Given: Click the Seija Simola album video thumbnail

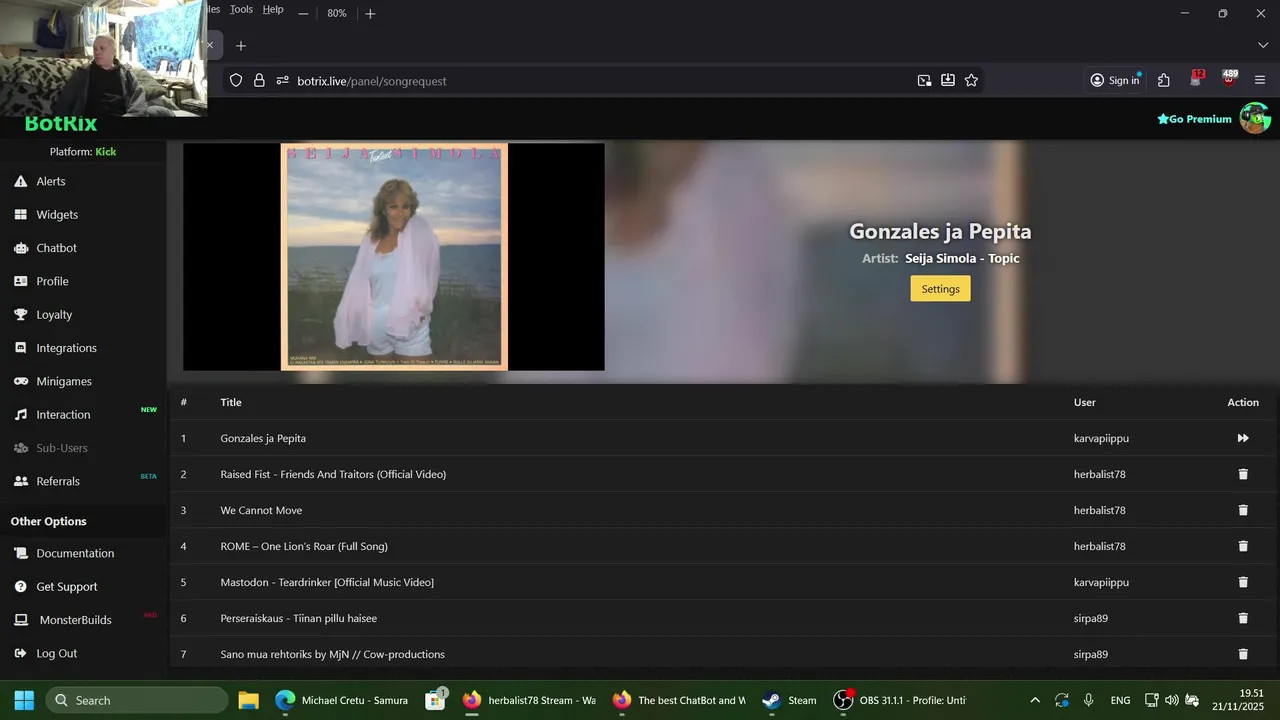Looking at the screenshot, I should click(x=394, y=257).
